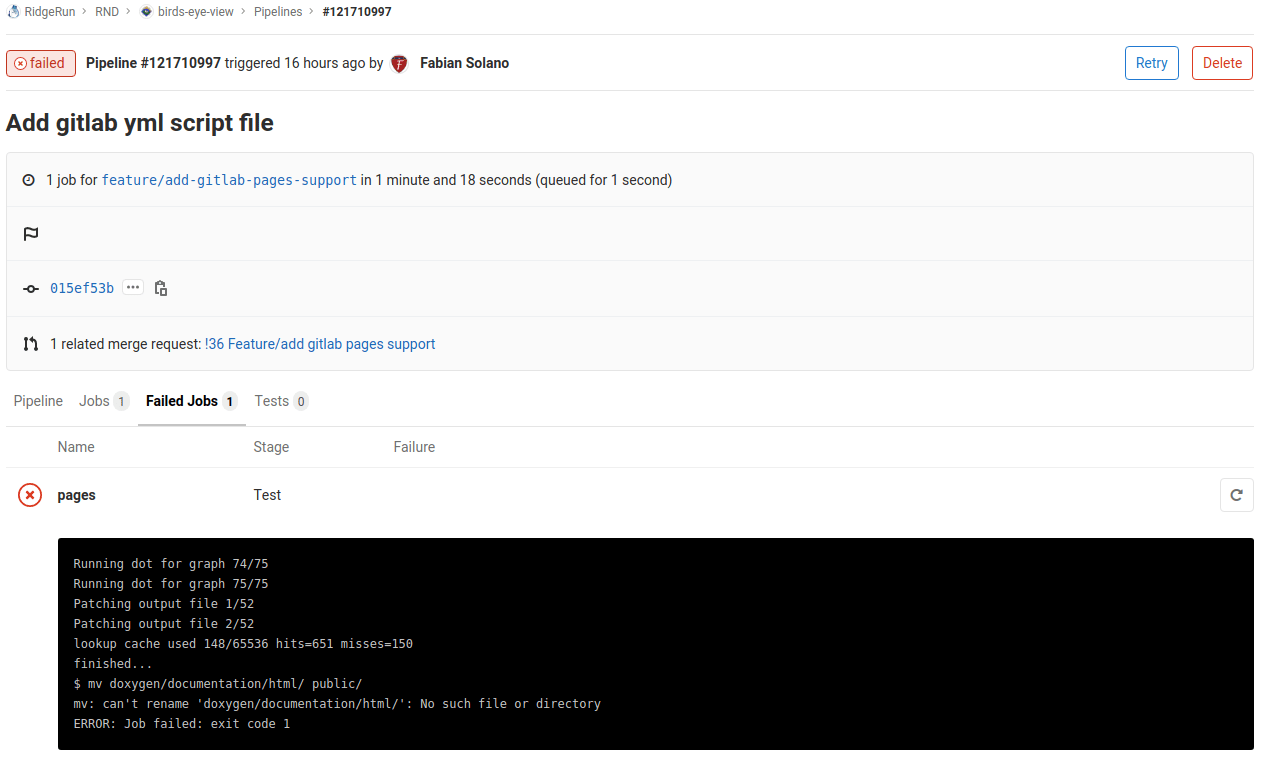Click the failed status icon beside pages
The height and width of the screenshot is (762, 1276).
pyautogui.click(x=29, y=494)
